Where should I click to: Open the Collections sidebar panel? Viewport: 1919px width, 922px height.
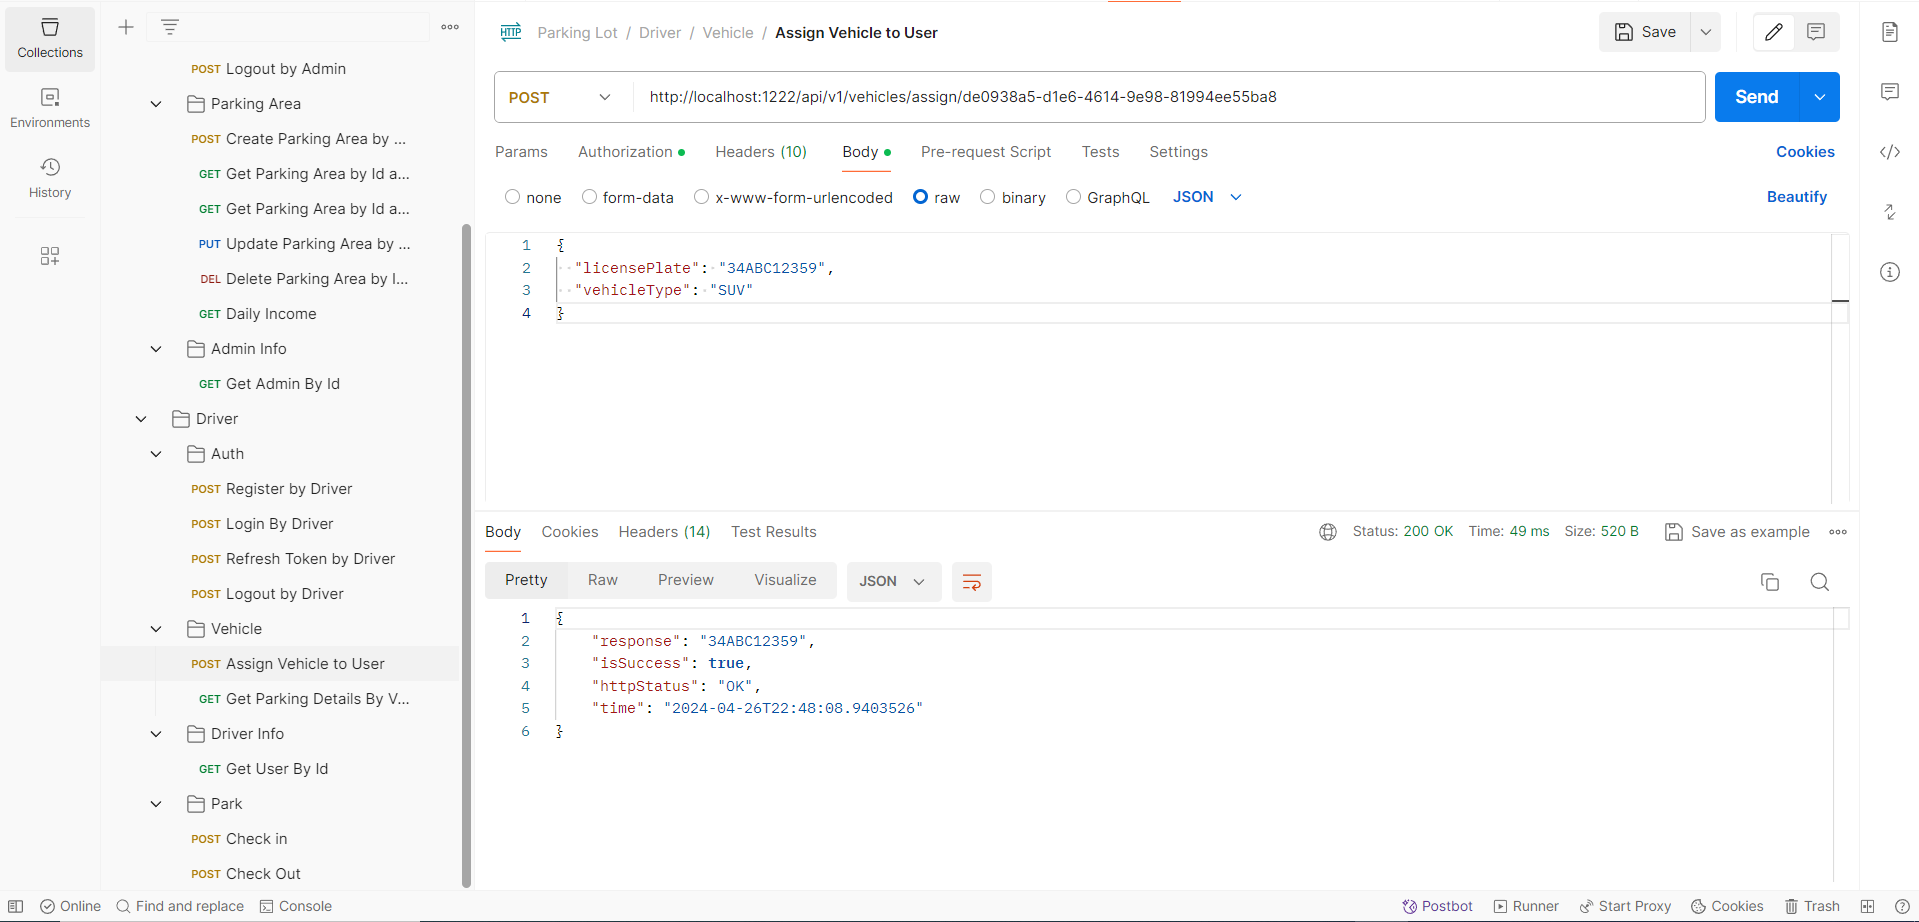(x=50, y=39)
